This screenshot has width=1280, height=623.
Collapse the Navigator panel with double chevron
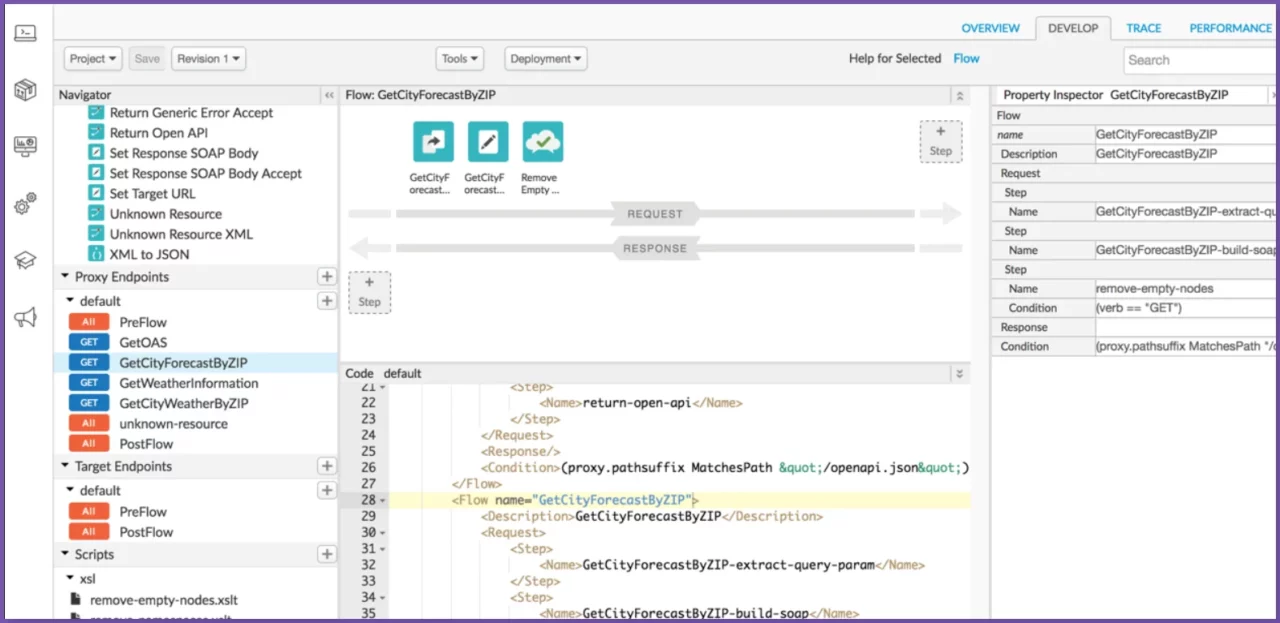[x=328, y=95]
